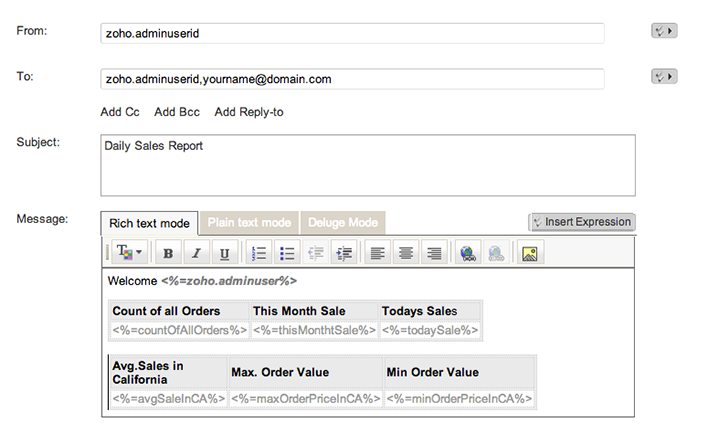708x425 pixels.
Task: Expand the expression picker beside the From field
Action: (x=664, y=31)
